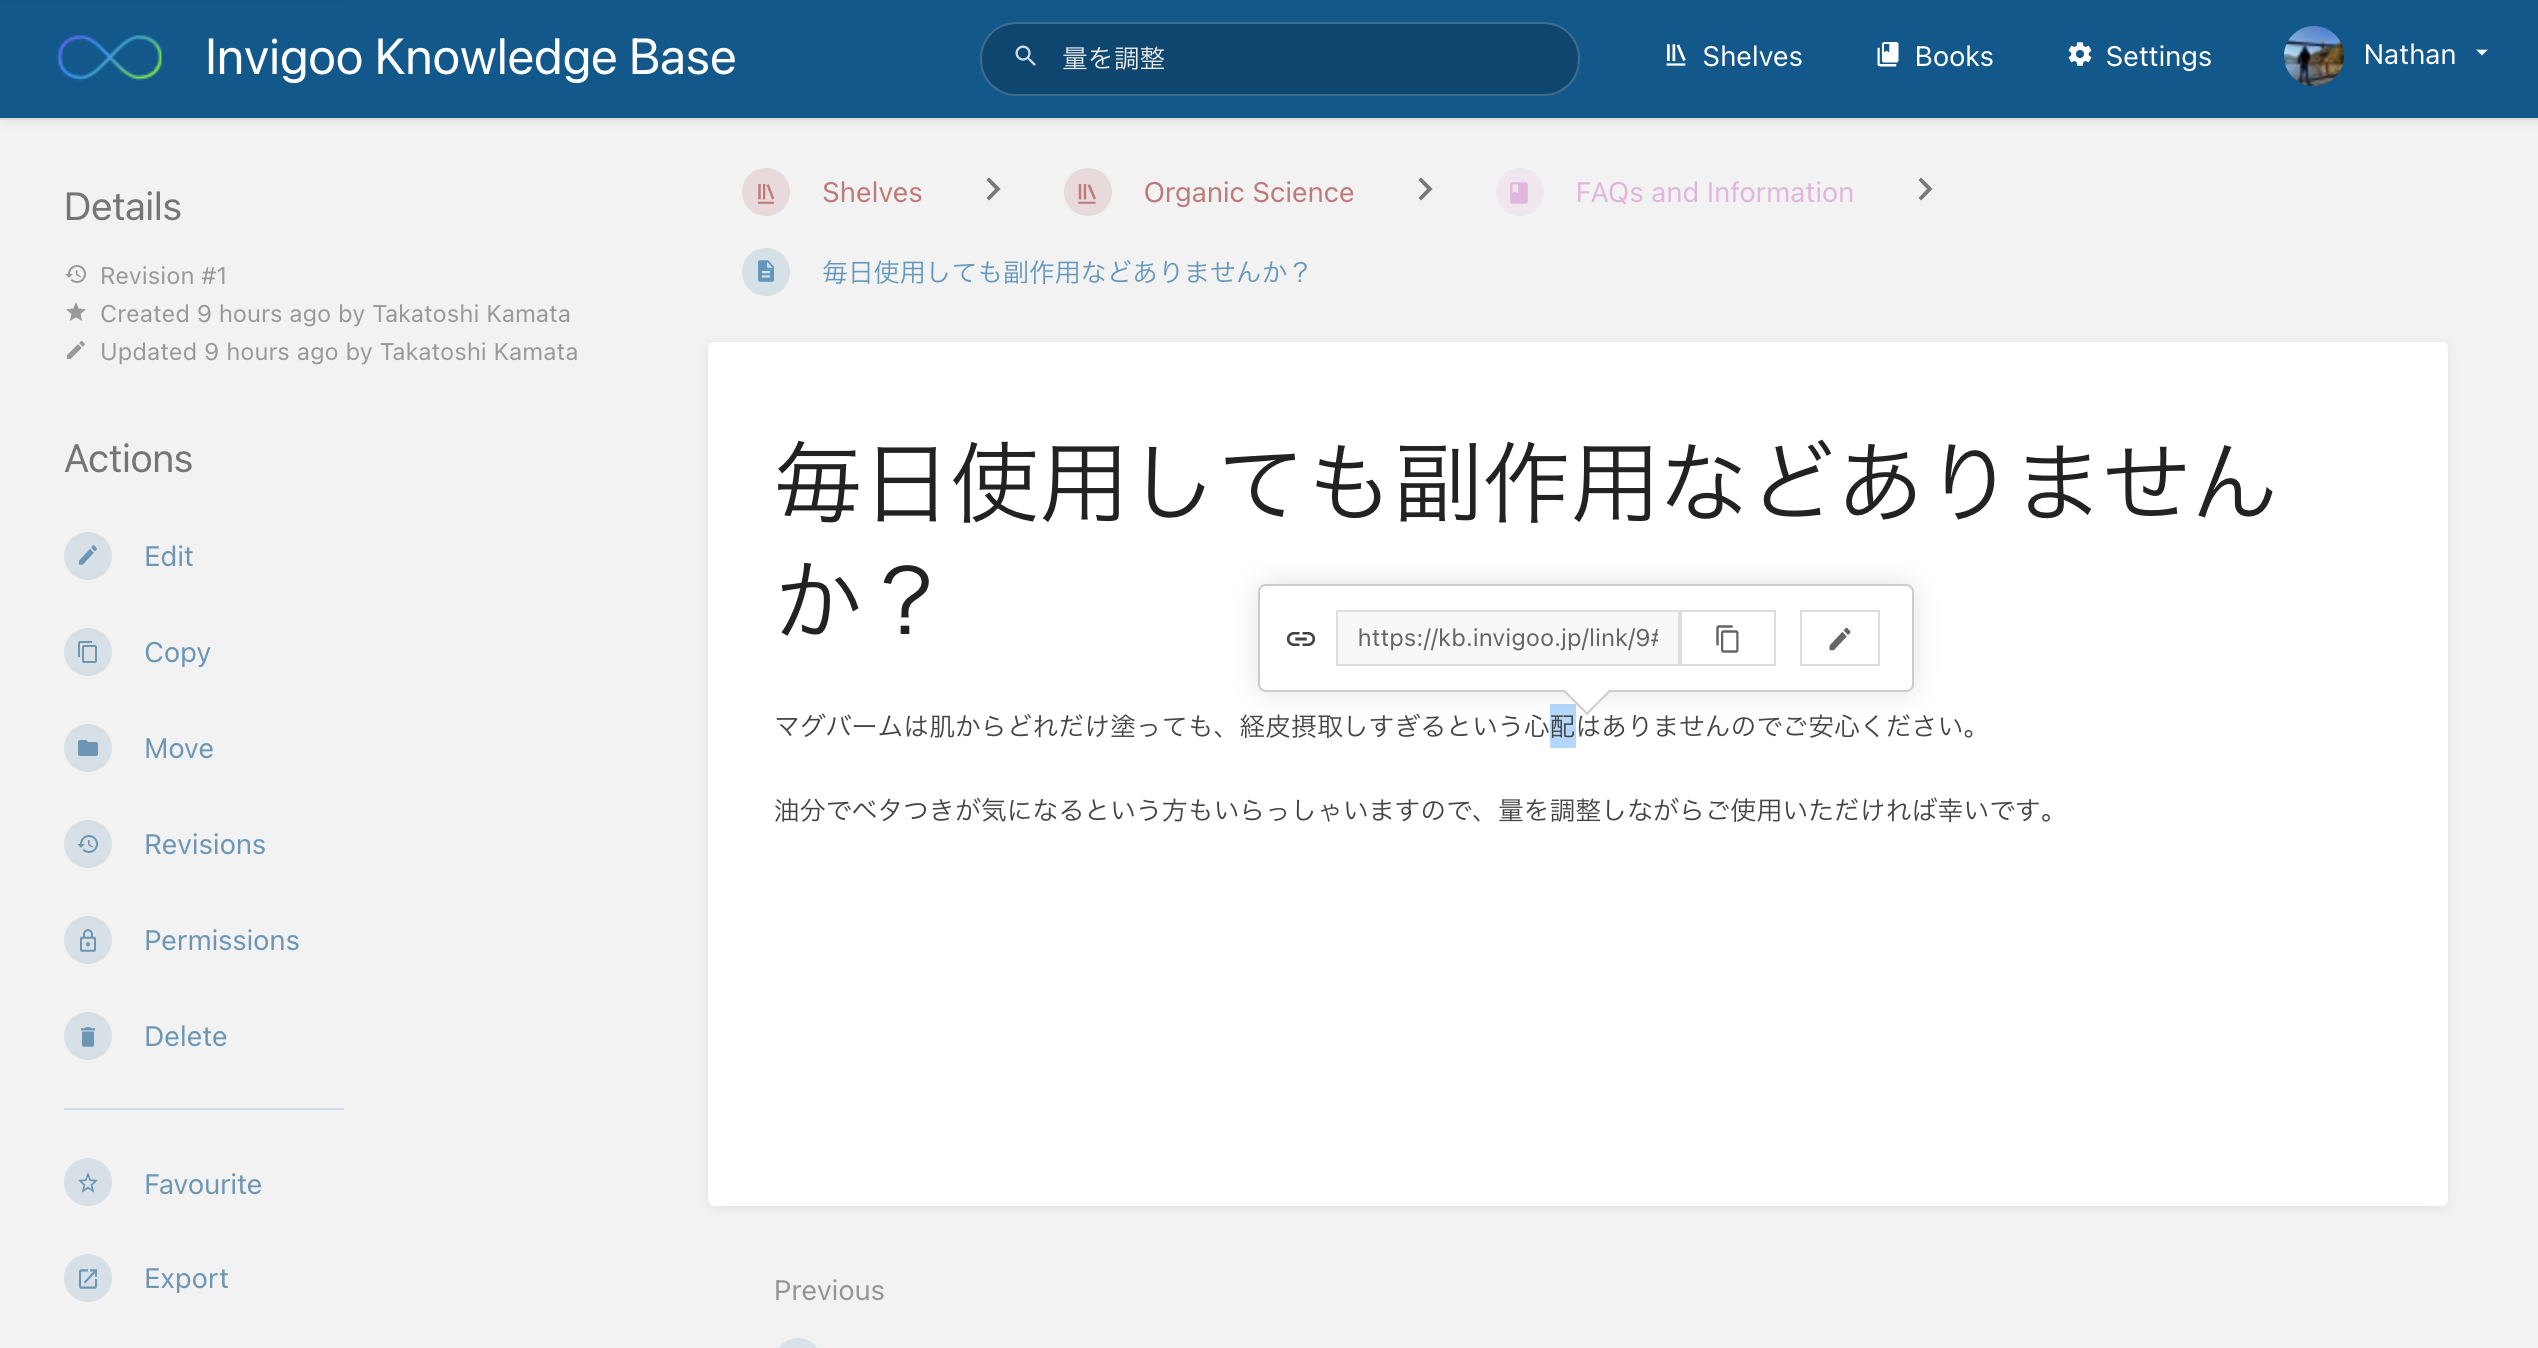Click the chain link icon in popover
The height and width of the screenshot is (1348, 2538).
[x=1302, y=638]
